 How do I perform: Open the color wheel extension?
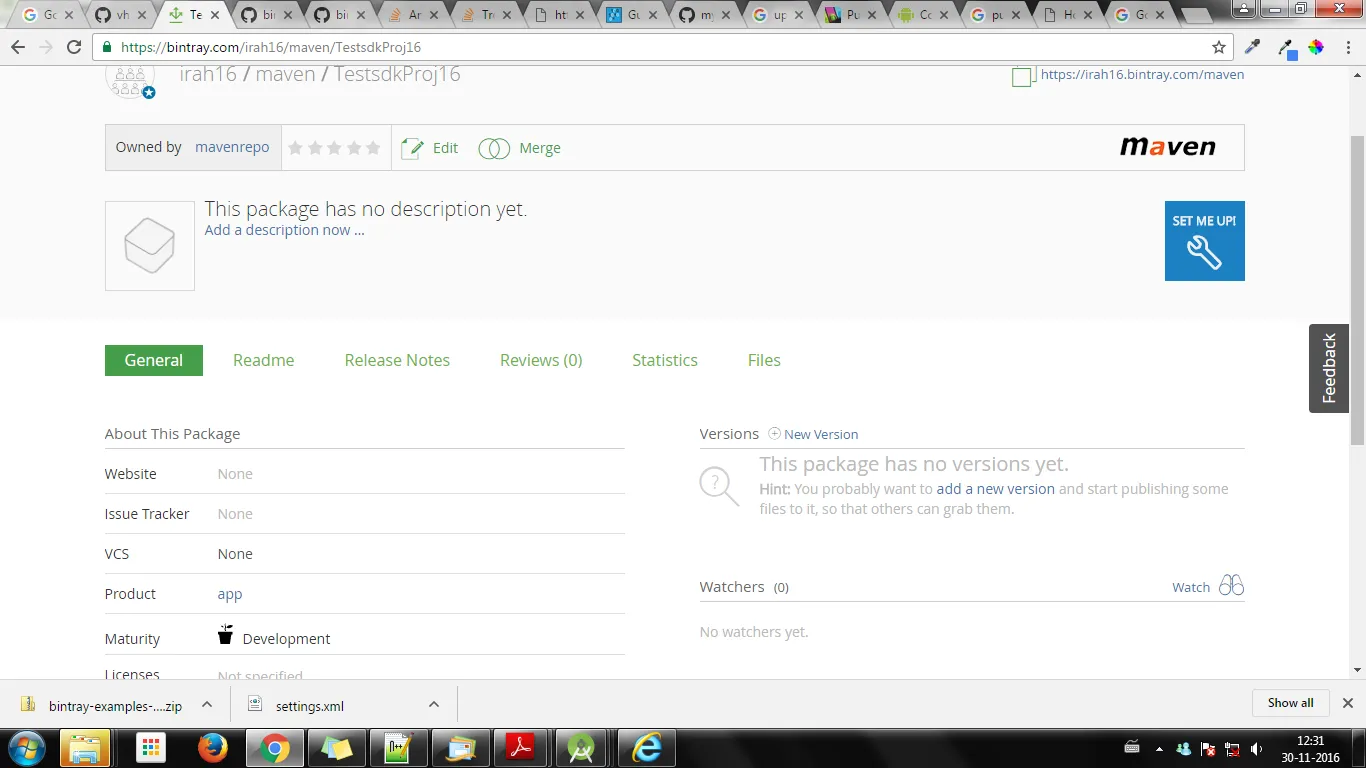click(x=1316, y=47)
